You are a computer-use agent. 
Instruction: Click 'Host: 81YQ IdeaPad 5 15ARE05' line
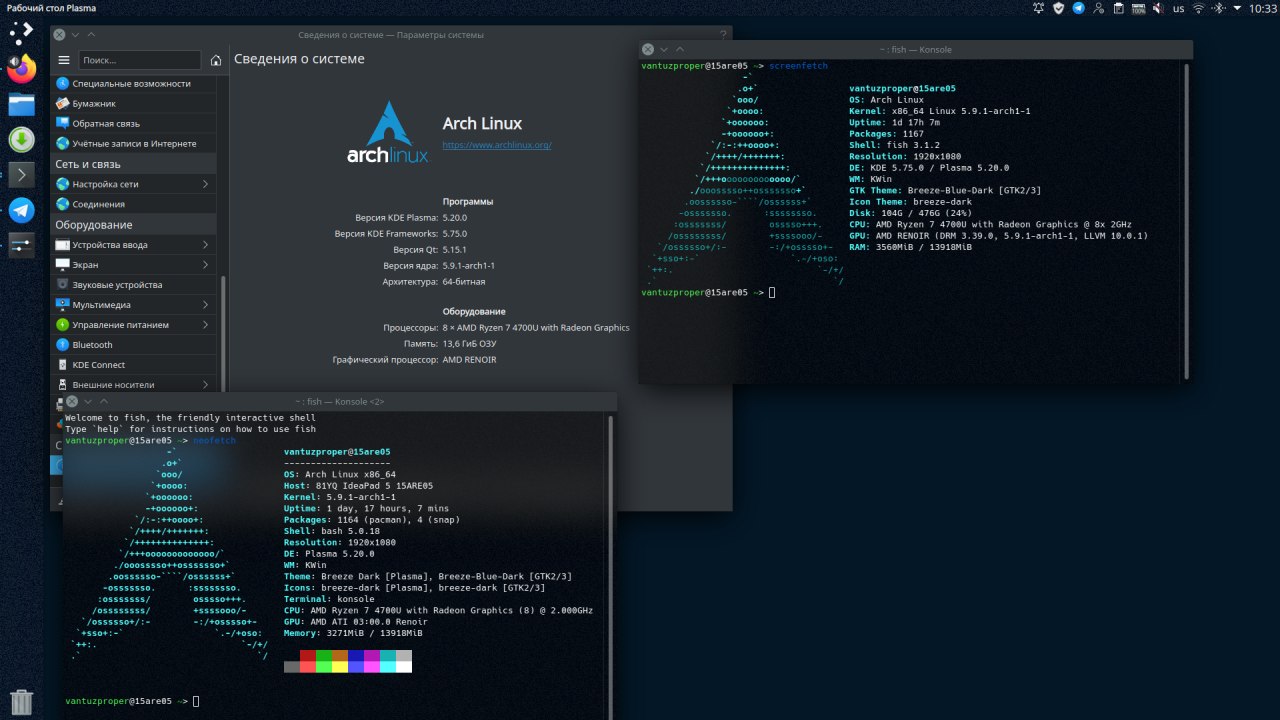point(356,485)
